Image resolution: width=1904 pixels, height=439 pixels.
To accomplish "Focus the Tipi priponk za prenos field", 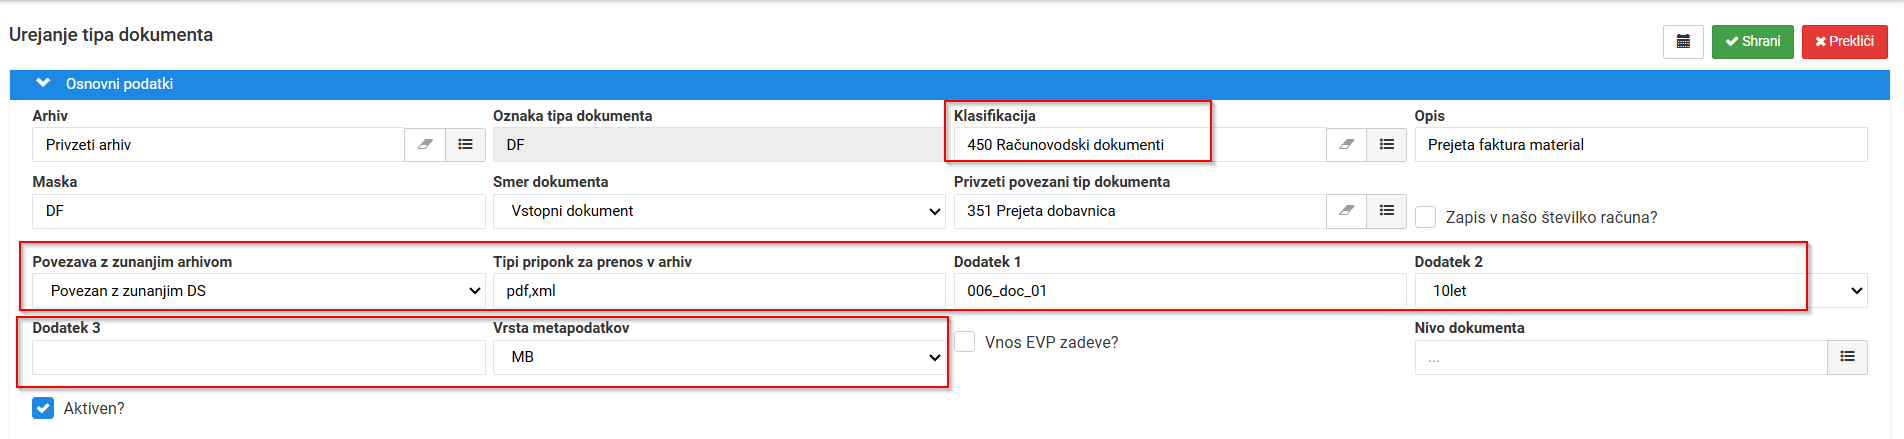I will pos(719,291).
